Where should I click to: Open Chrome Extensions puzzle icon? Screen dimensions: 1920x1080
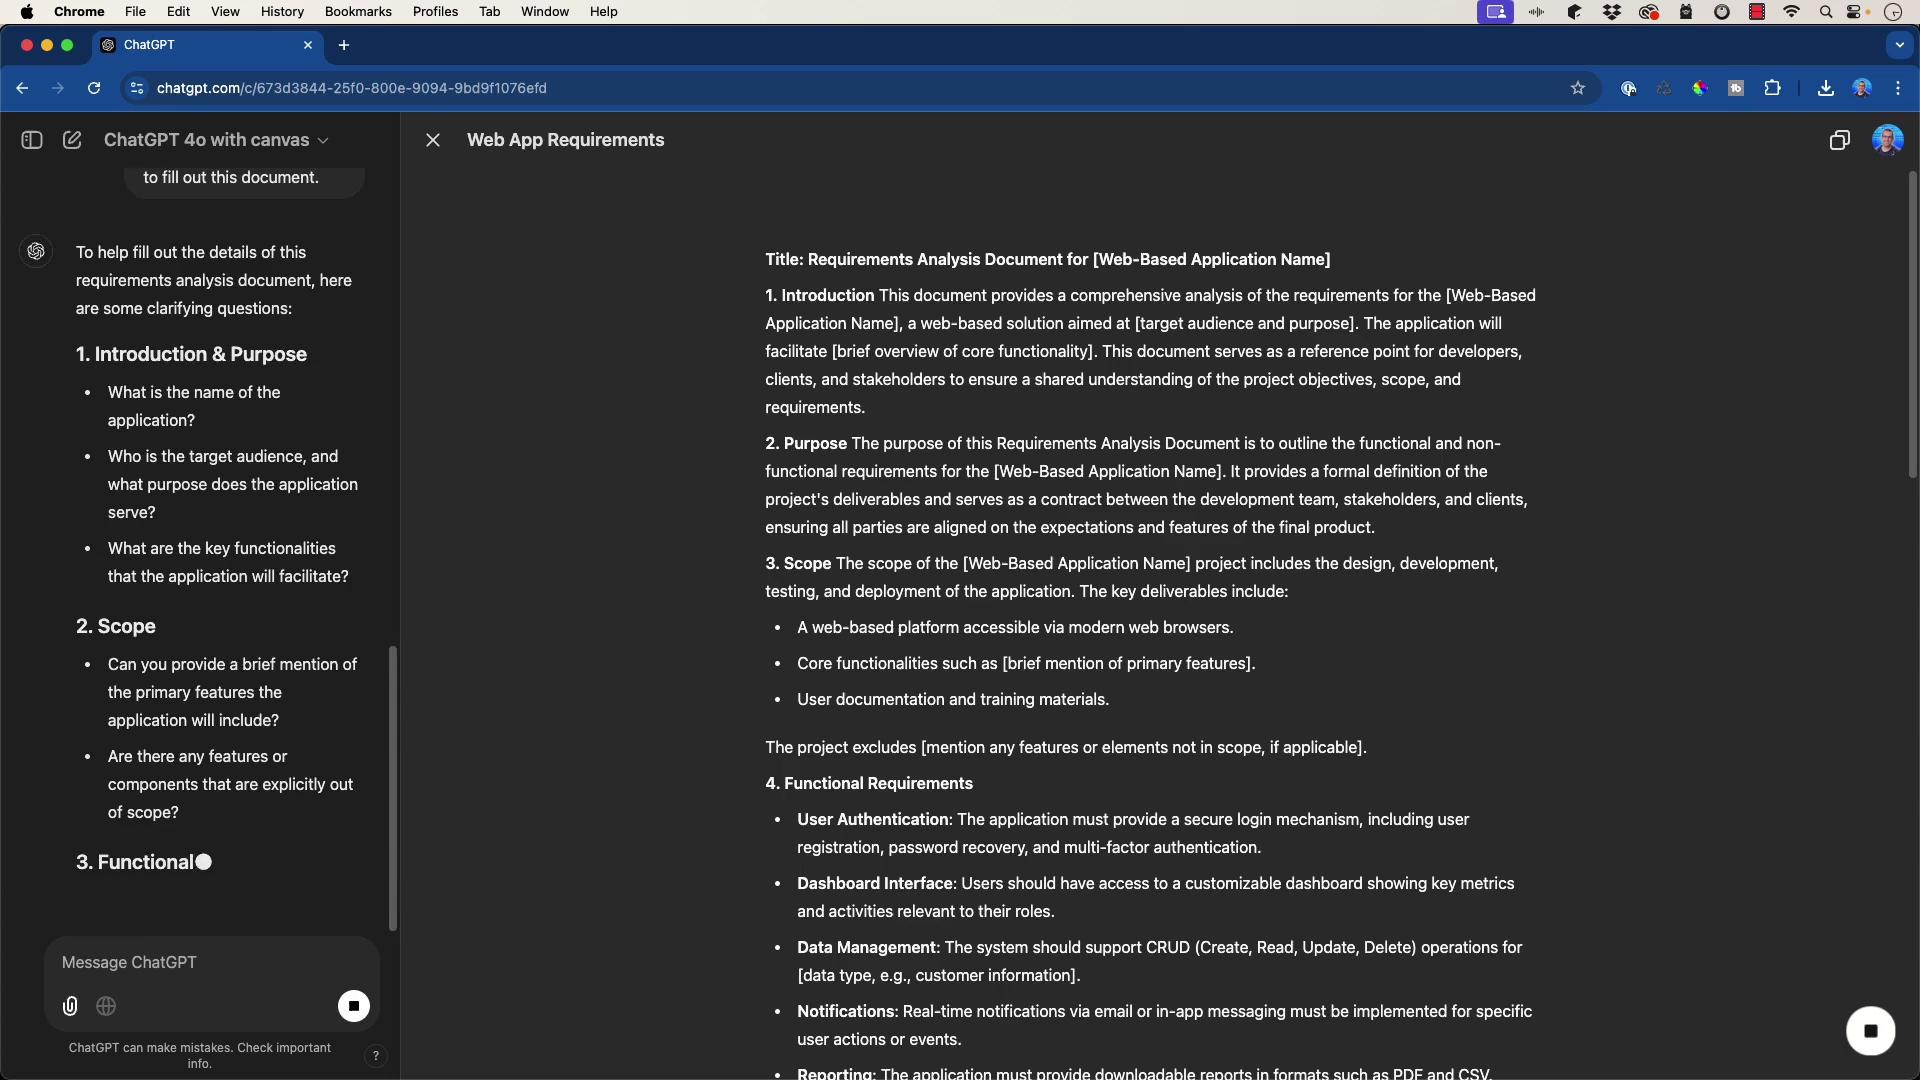click(1773, 88)
